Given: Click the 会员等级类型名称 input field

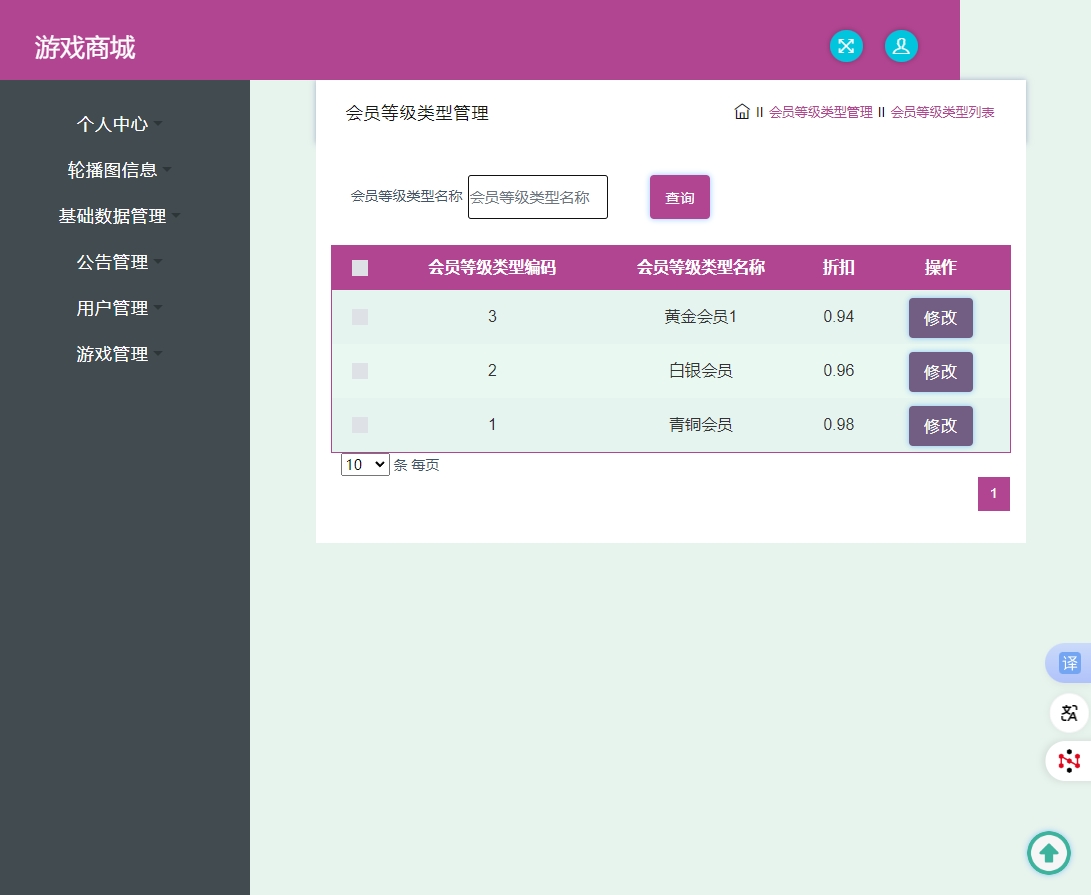Looking at the screenshot, I should (x=537, y=197).
